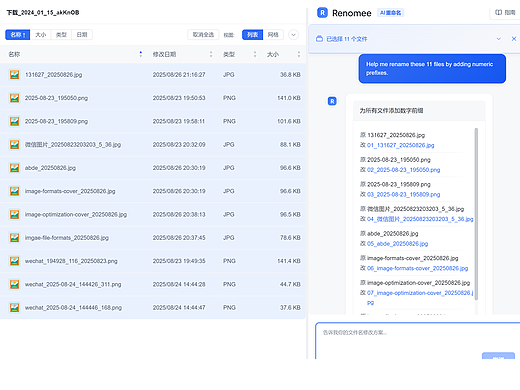Switch to 列表 list view
The height and width of the screenshot is (390, 520).
pyautogui.click(x=252, y=35)
